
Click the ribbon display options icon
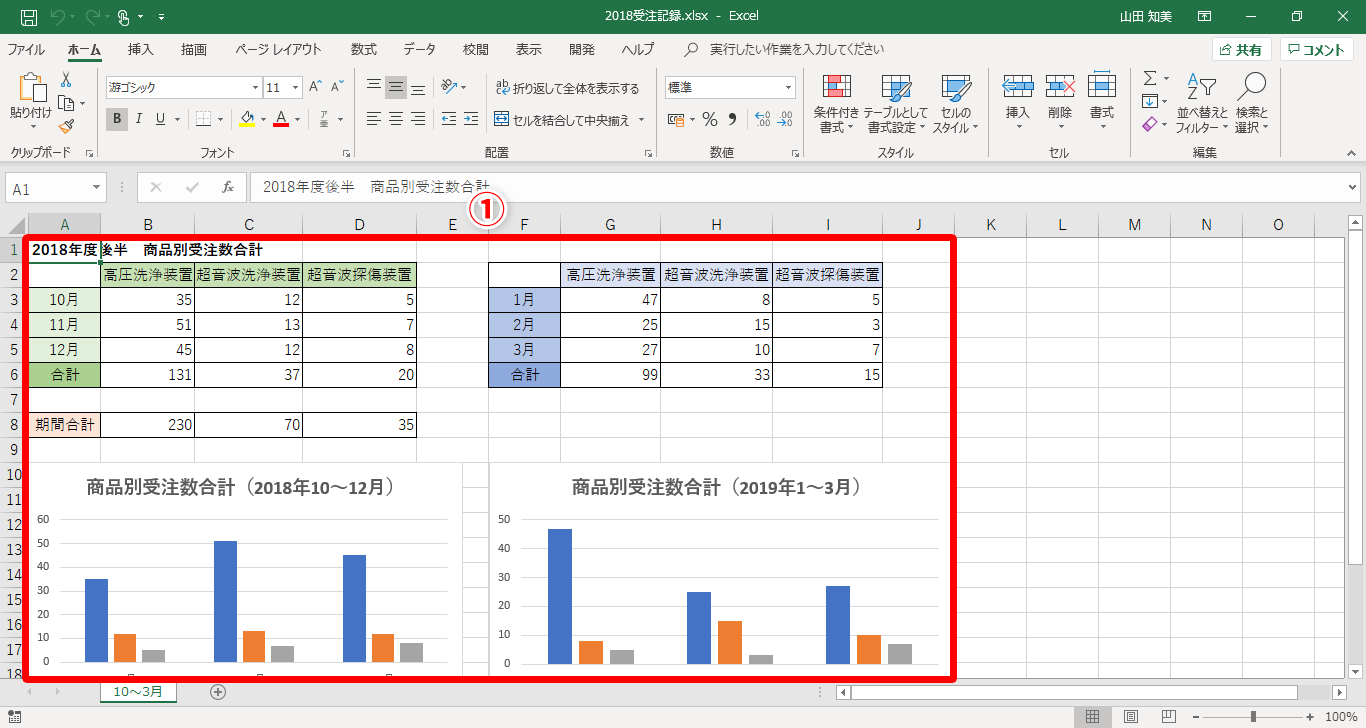click(x=1205, y=17)
